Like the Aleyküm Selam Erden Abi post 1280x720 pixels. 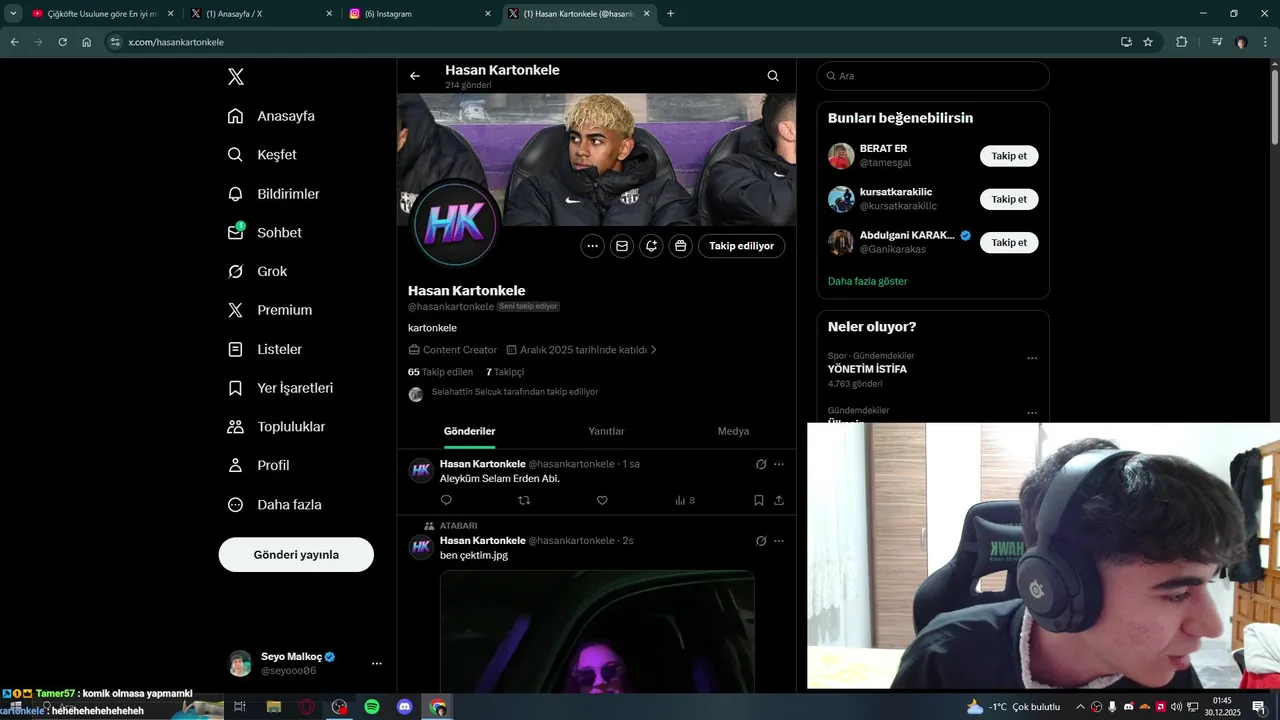(602, 500)
